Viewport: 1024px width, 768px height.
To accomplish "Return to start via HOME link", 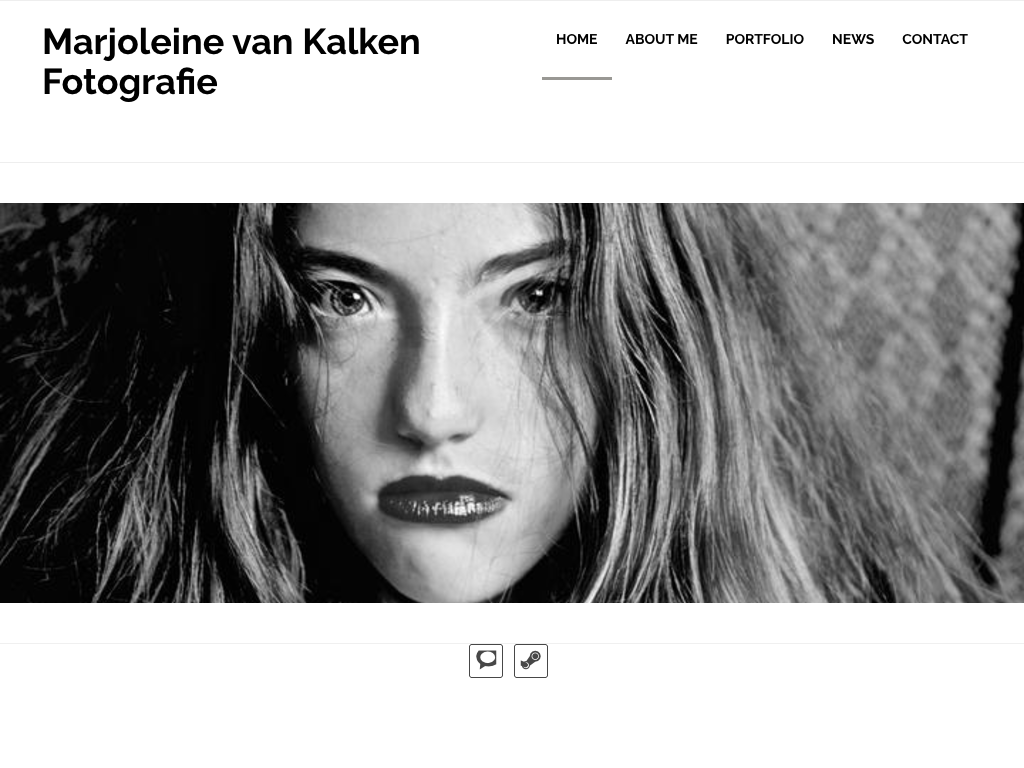I will pyautogui.click(x=577, y=39).
